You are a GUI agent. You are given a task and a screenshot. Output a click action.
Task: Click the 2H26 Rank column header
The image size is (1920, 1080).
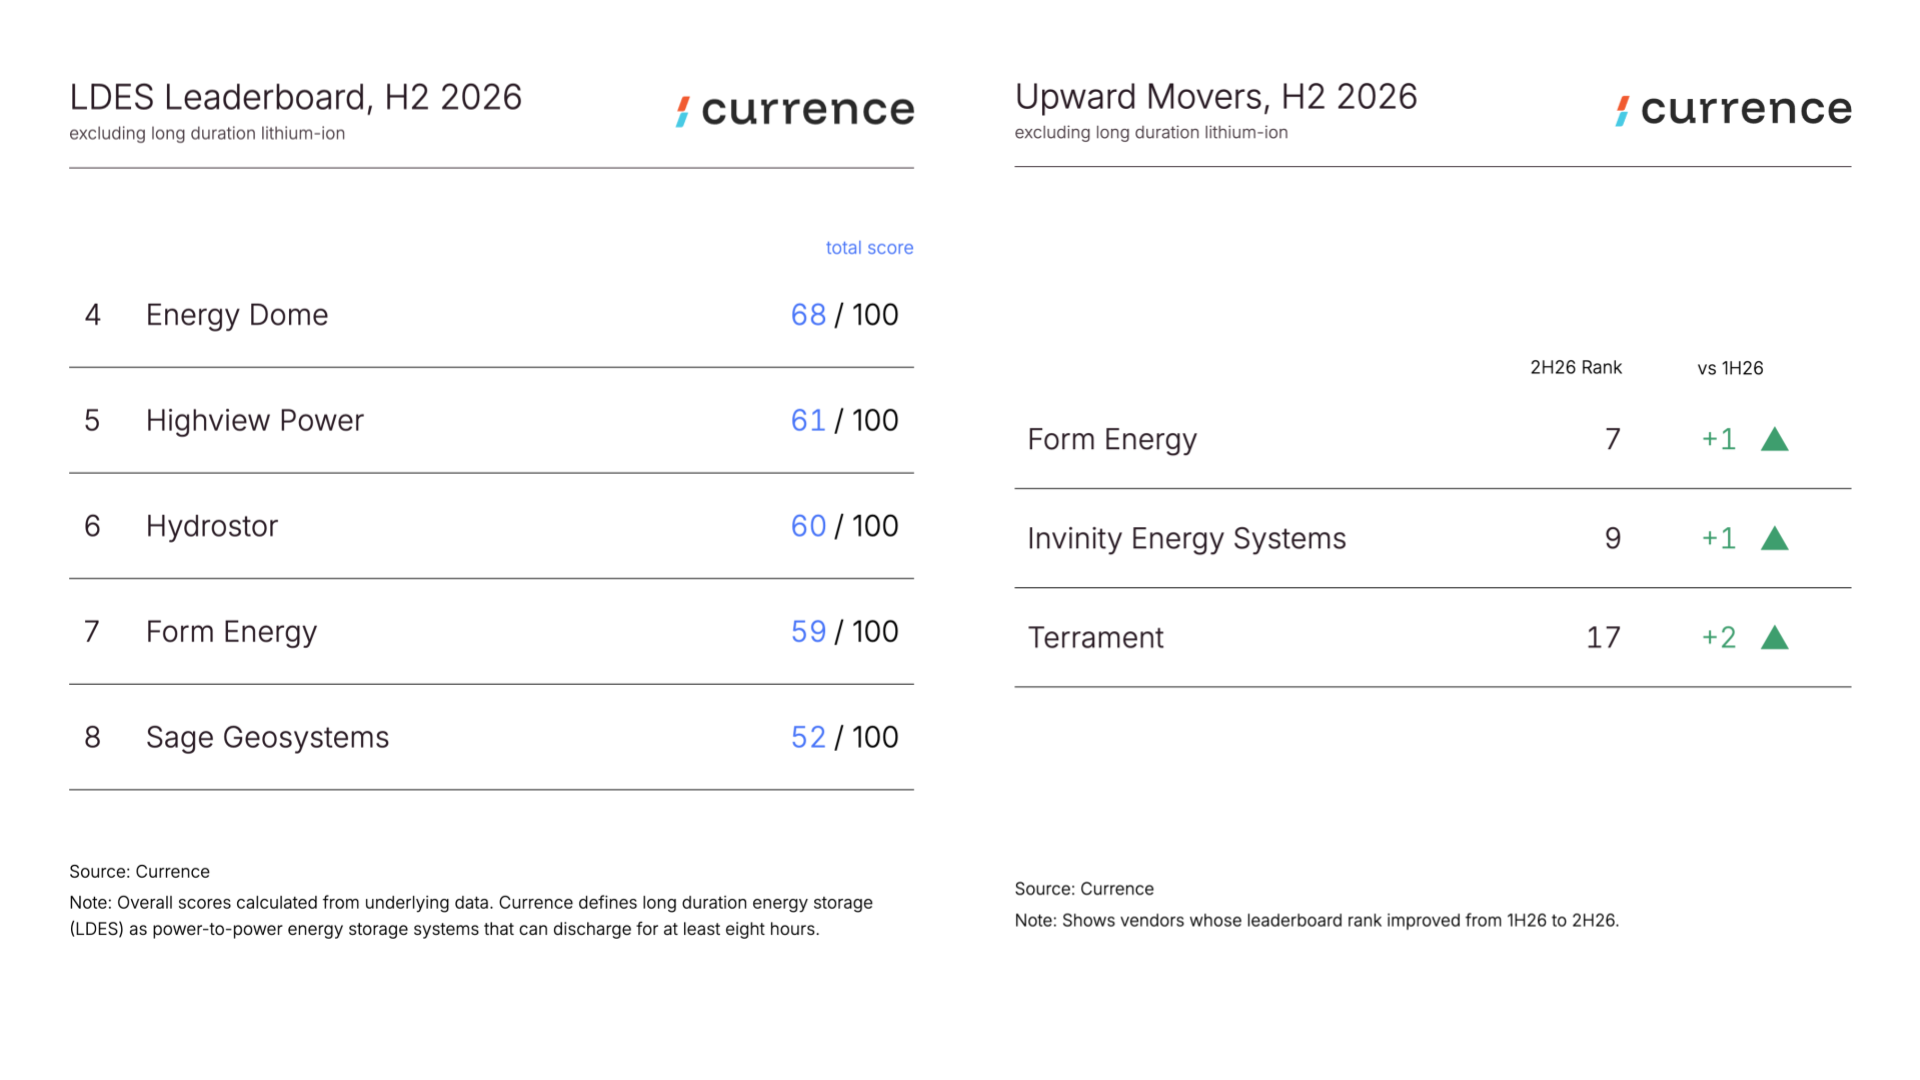1576,367
